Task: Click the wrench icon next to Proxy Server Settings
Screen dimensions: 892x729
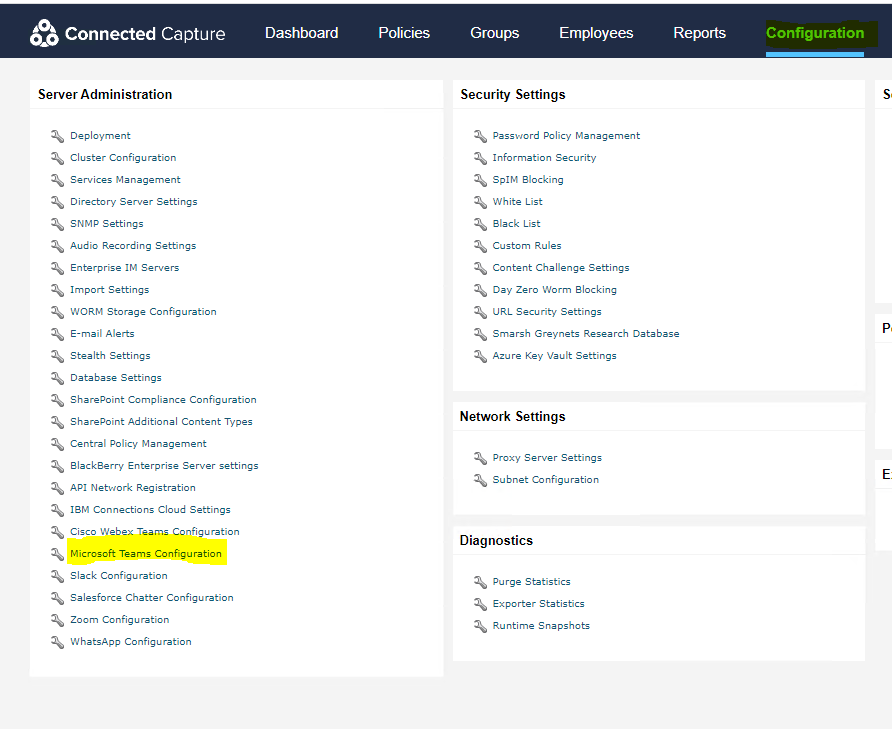Action: pyautogui.click(x=480, y=458)
